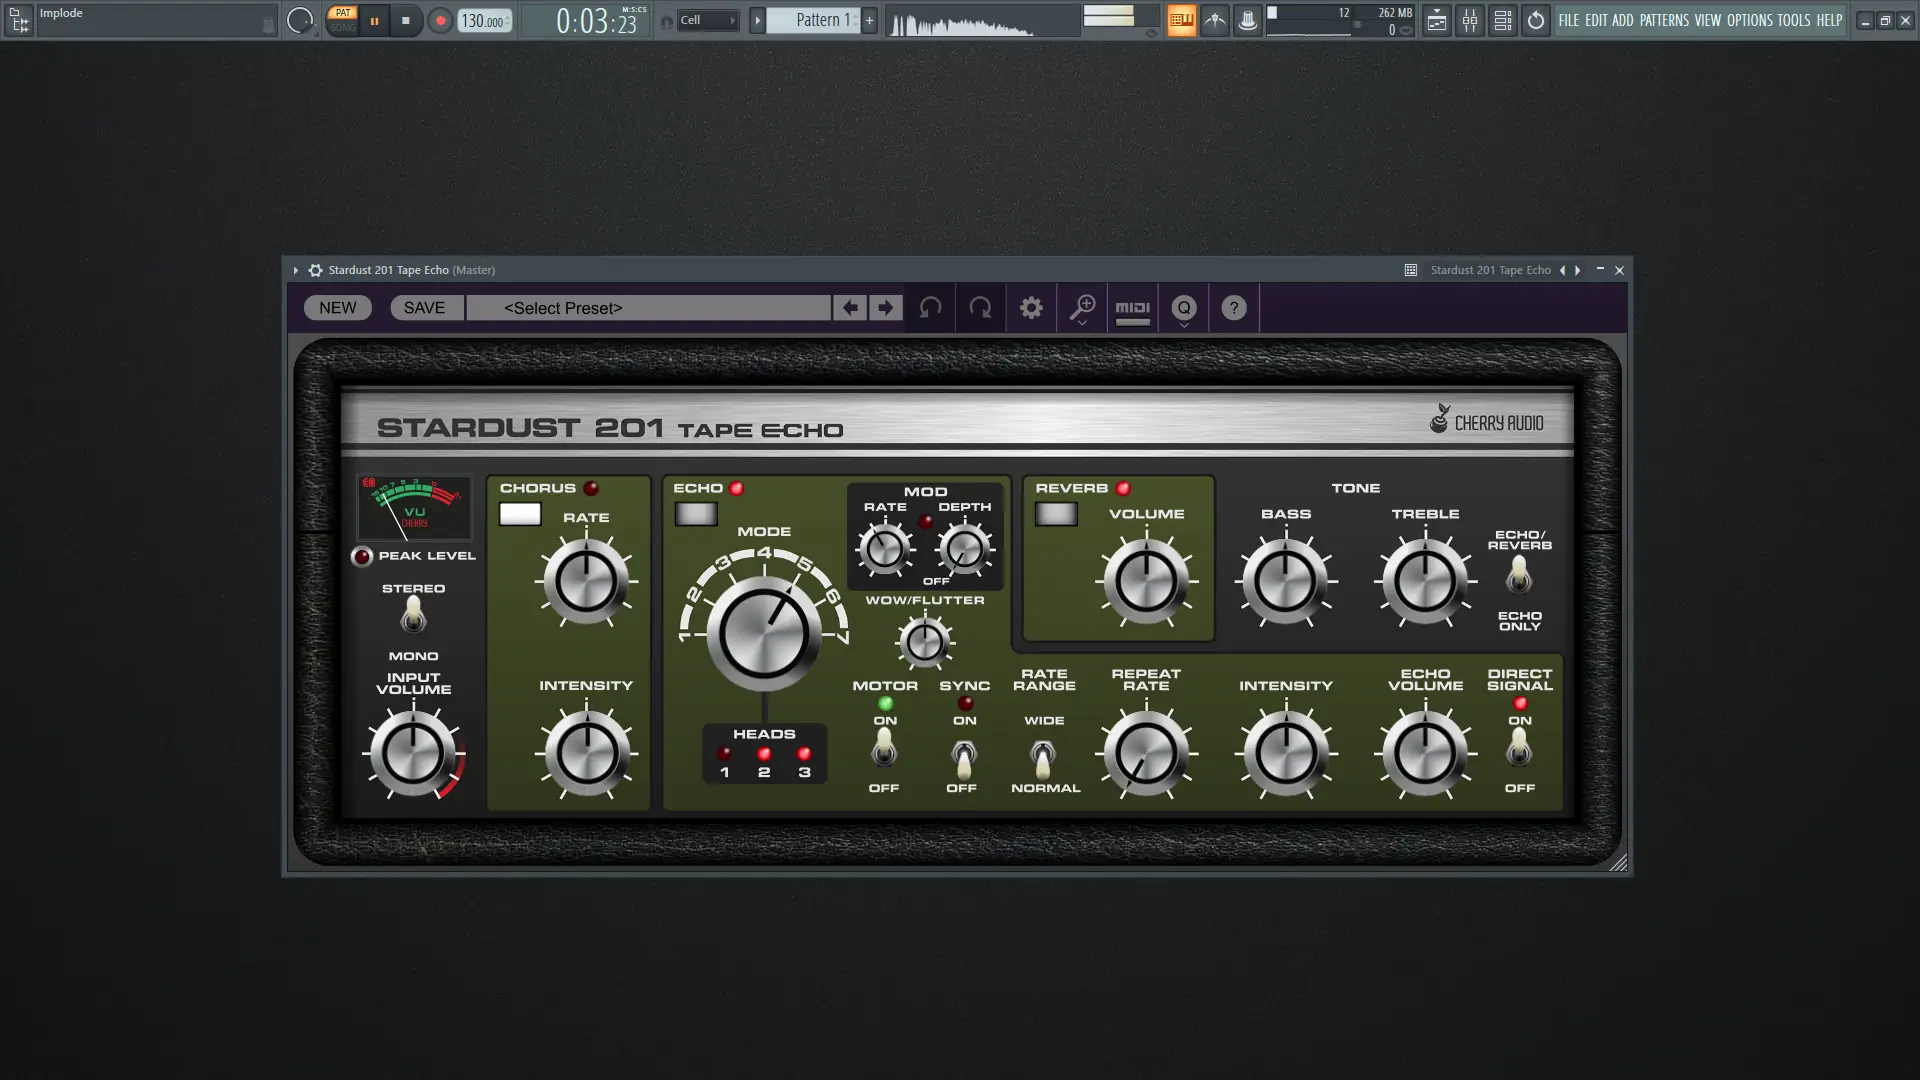Click the Undo arrow in plugin toolbar
1920x1080 pixels.
pyautogui.click(x=928, y=308)
